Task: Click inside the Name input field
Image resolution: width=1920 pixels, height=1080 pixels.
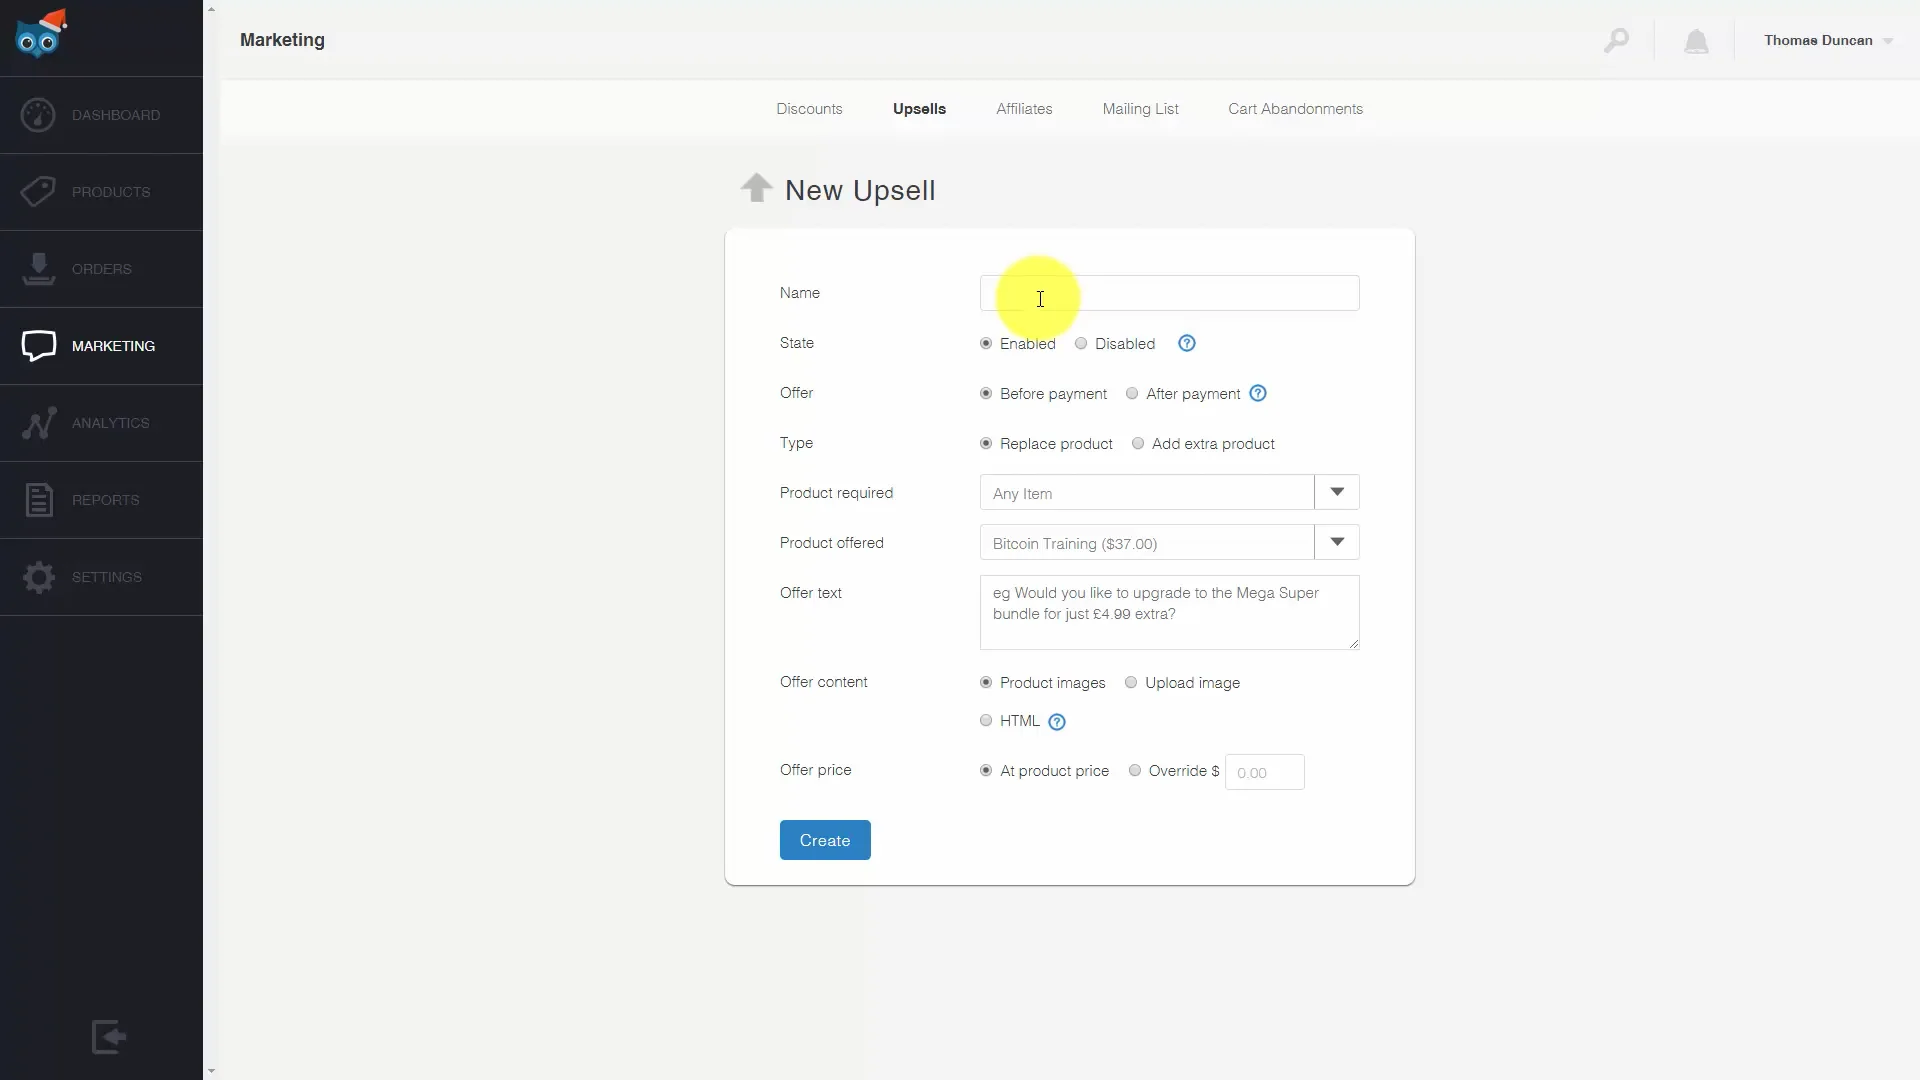Action: 1170,292
